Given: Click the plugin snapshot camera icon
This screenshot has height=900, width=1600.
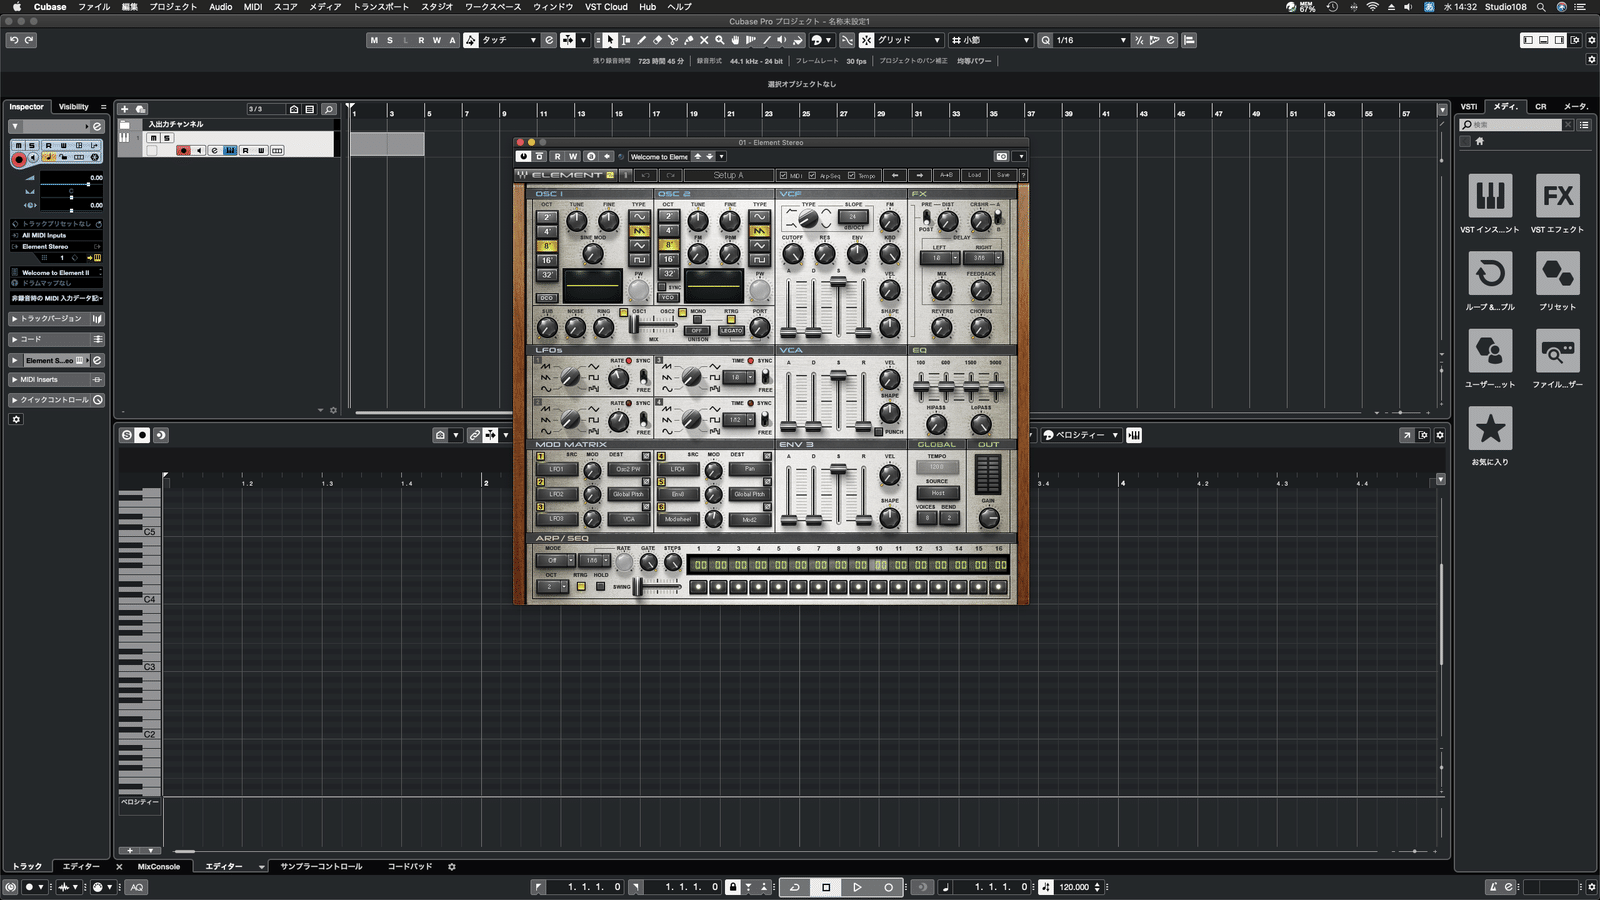Looking at the screenshot, I should coord(1001,156).
